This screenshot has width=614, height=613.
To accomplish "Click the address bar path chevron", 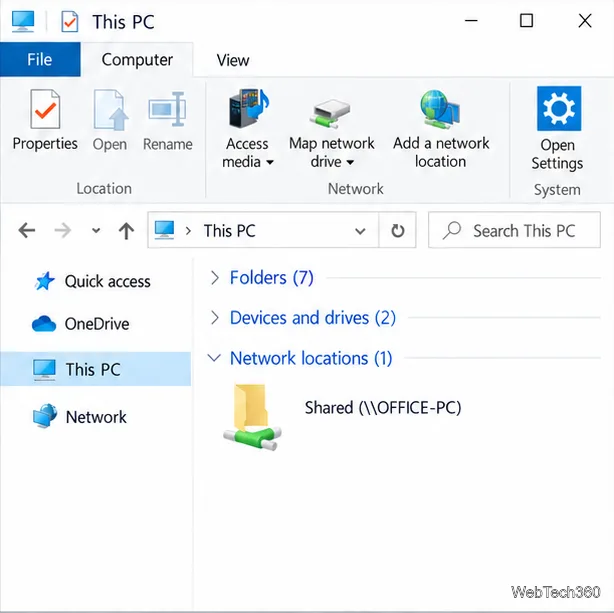I will tap(188, 231).
